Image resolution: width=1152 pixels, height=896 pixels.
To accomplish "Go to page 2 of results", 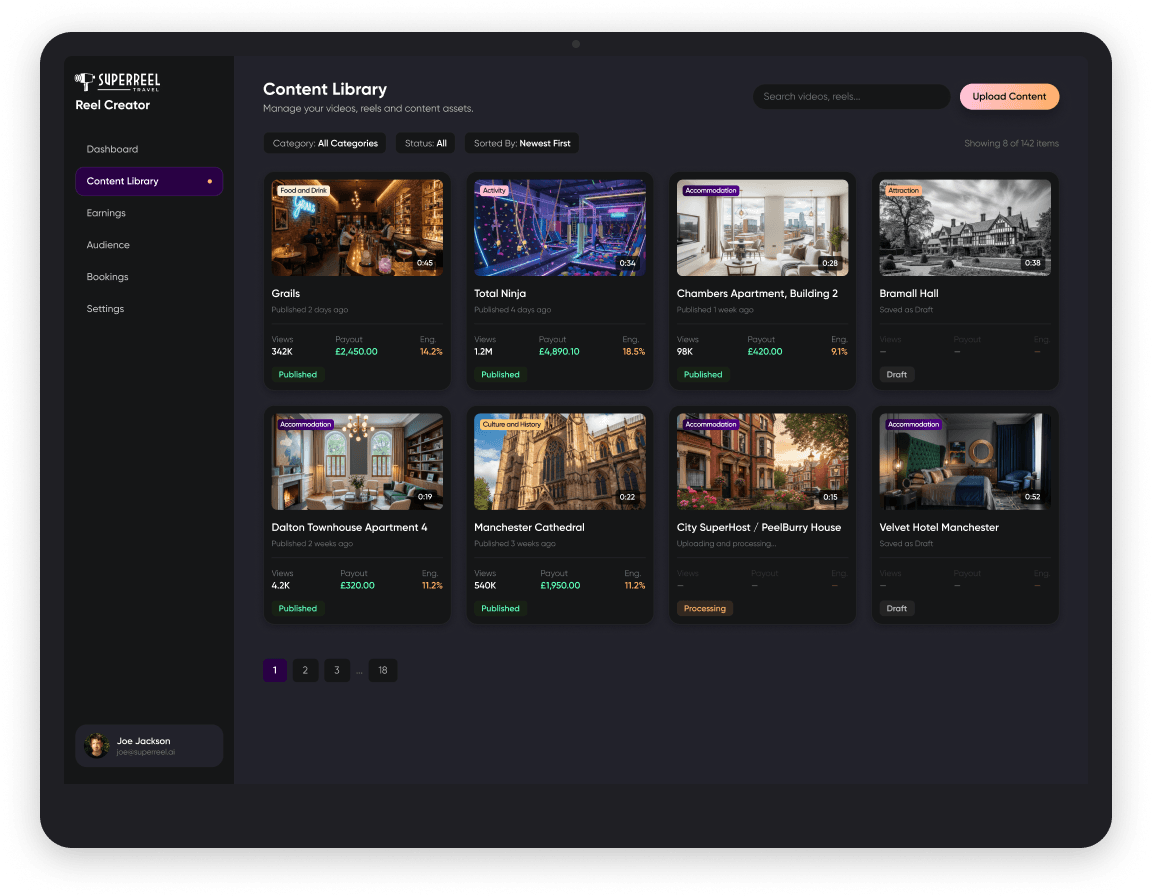I will [305, 670].
